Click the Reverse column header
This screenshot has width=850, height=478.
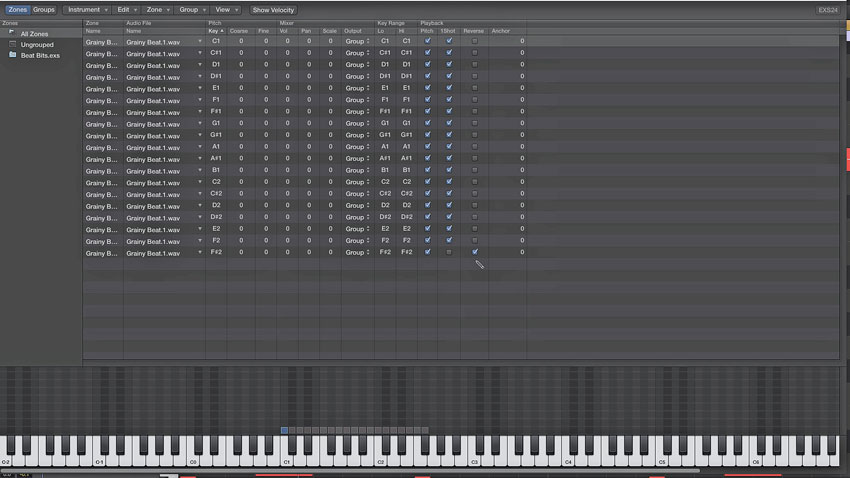coord(473,31)
